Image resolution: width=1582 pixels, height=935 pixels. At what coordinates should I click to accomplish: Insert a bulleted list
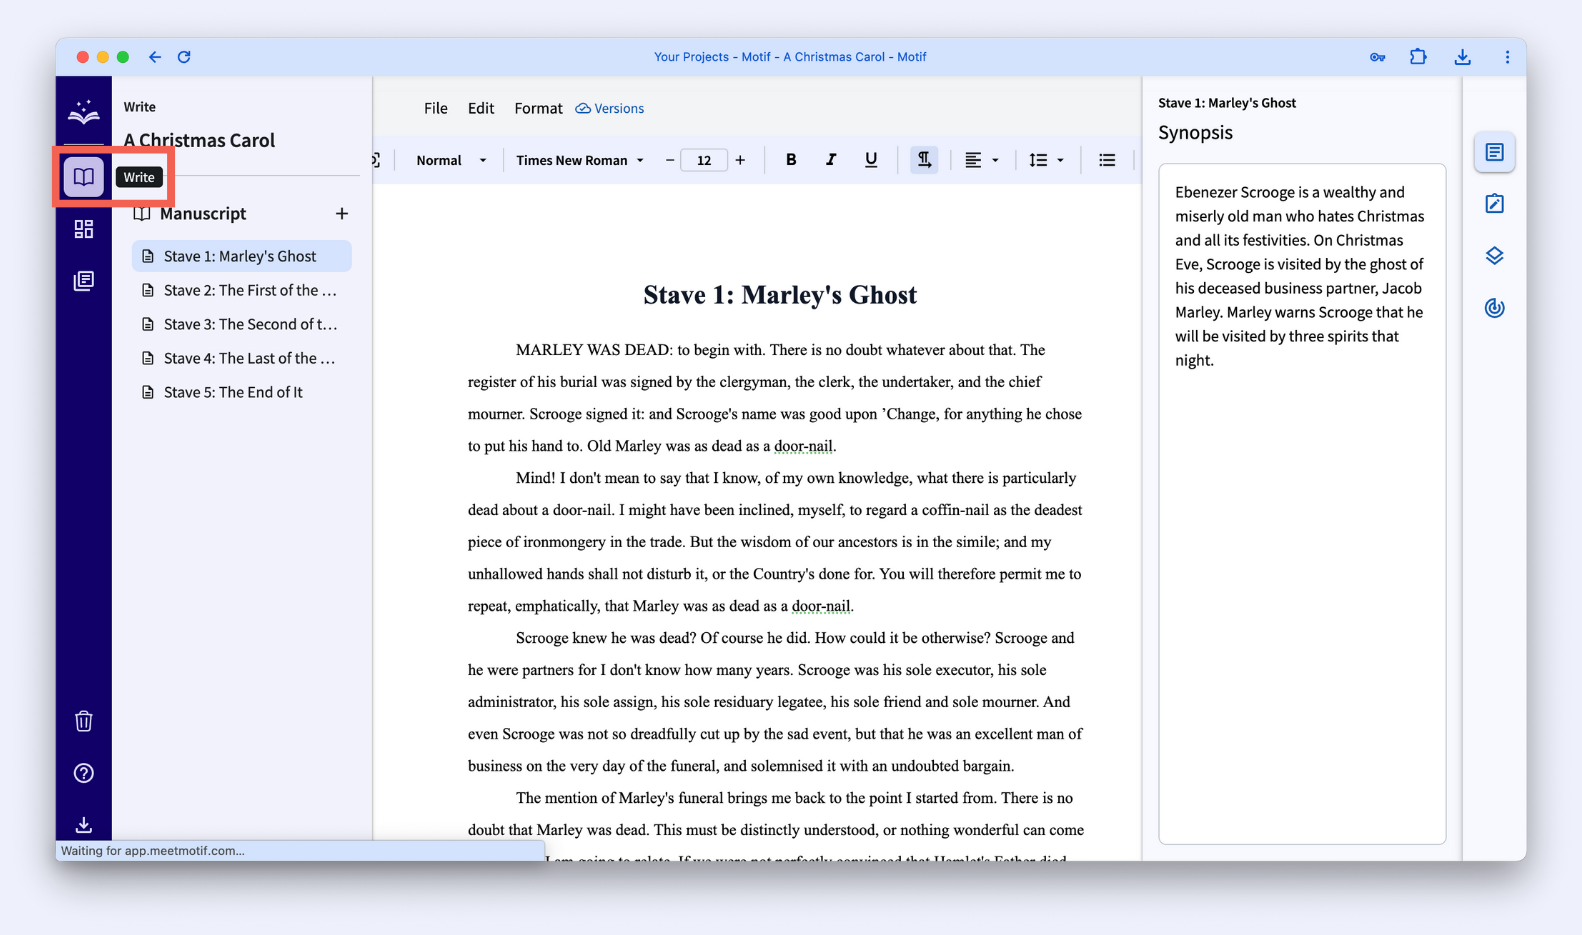(x=1107, y=160)
